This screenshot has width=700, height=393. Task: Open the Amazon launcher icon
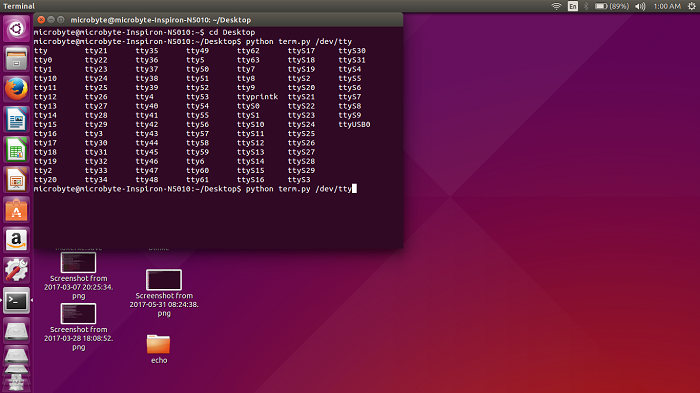coord(17,240)
